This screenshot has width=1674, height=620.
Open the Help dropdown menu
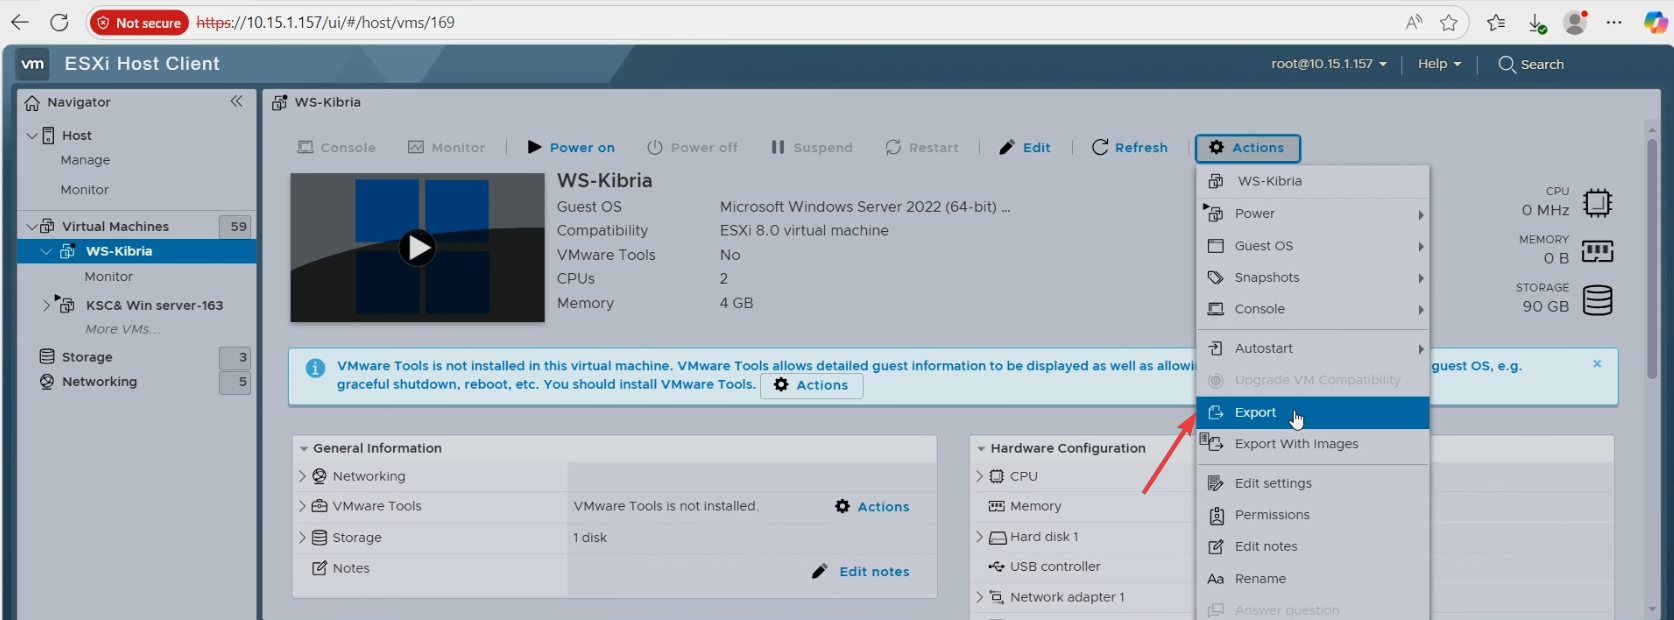coord(1440,64)
